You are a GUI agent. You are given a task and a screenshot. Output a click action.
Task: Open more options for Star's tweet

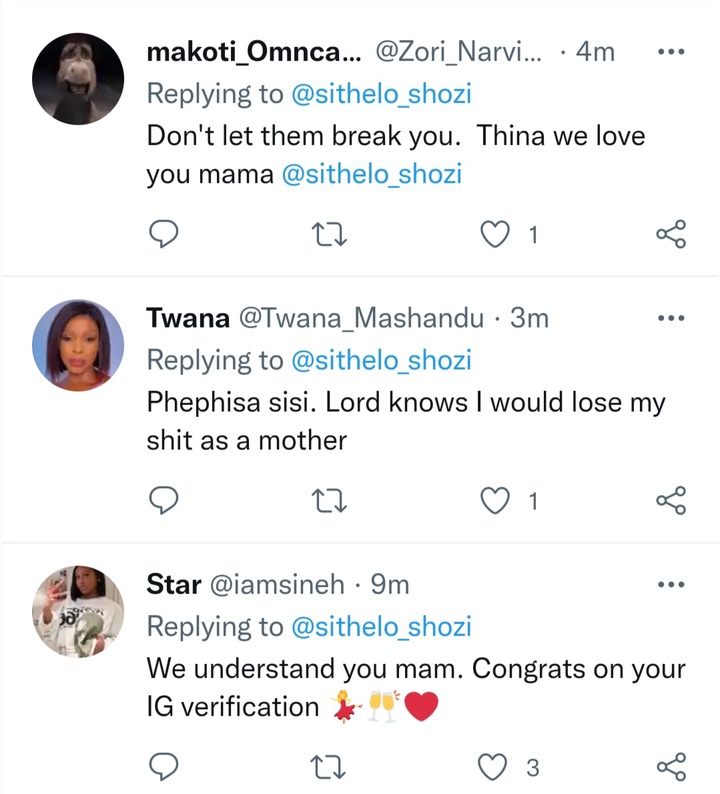(671, 584)
